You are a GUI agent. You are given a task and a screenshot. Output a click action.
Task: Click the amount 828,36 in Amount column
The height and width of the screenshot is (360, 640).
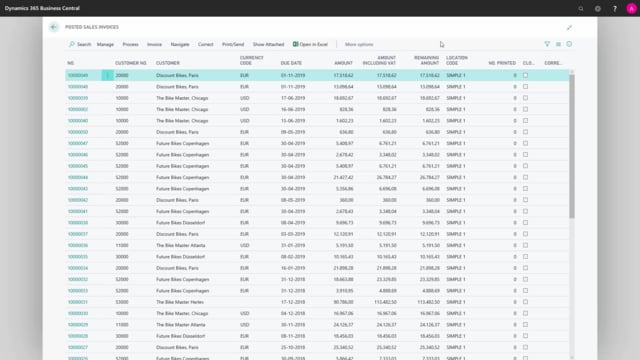(346, 109)
